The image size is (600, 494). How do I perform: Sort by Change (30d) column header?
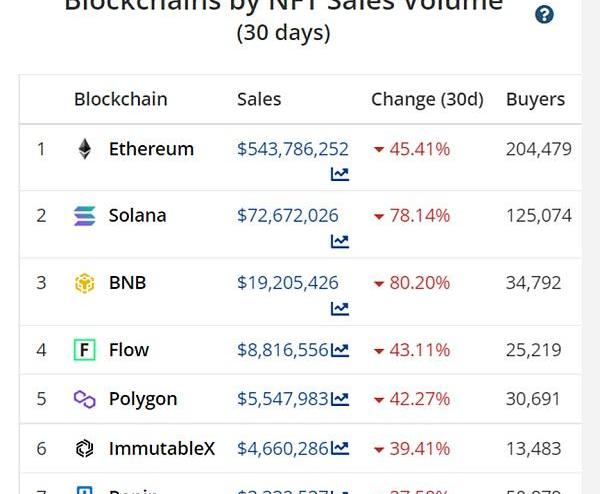[x=427, y=99]
